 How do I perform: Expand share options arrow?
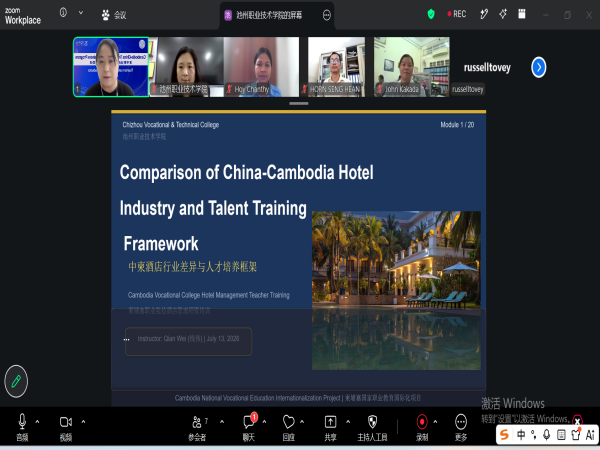point(348,422)
